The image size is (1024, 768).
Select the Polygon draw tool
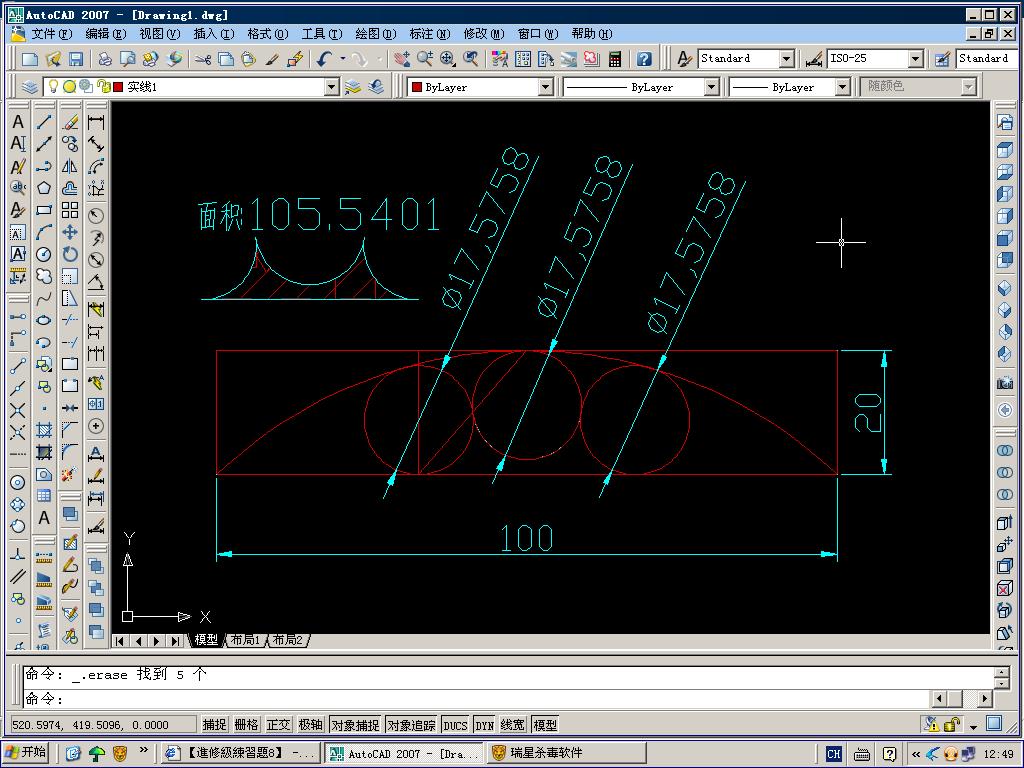click(x=44, y=188)
